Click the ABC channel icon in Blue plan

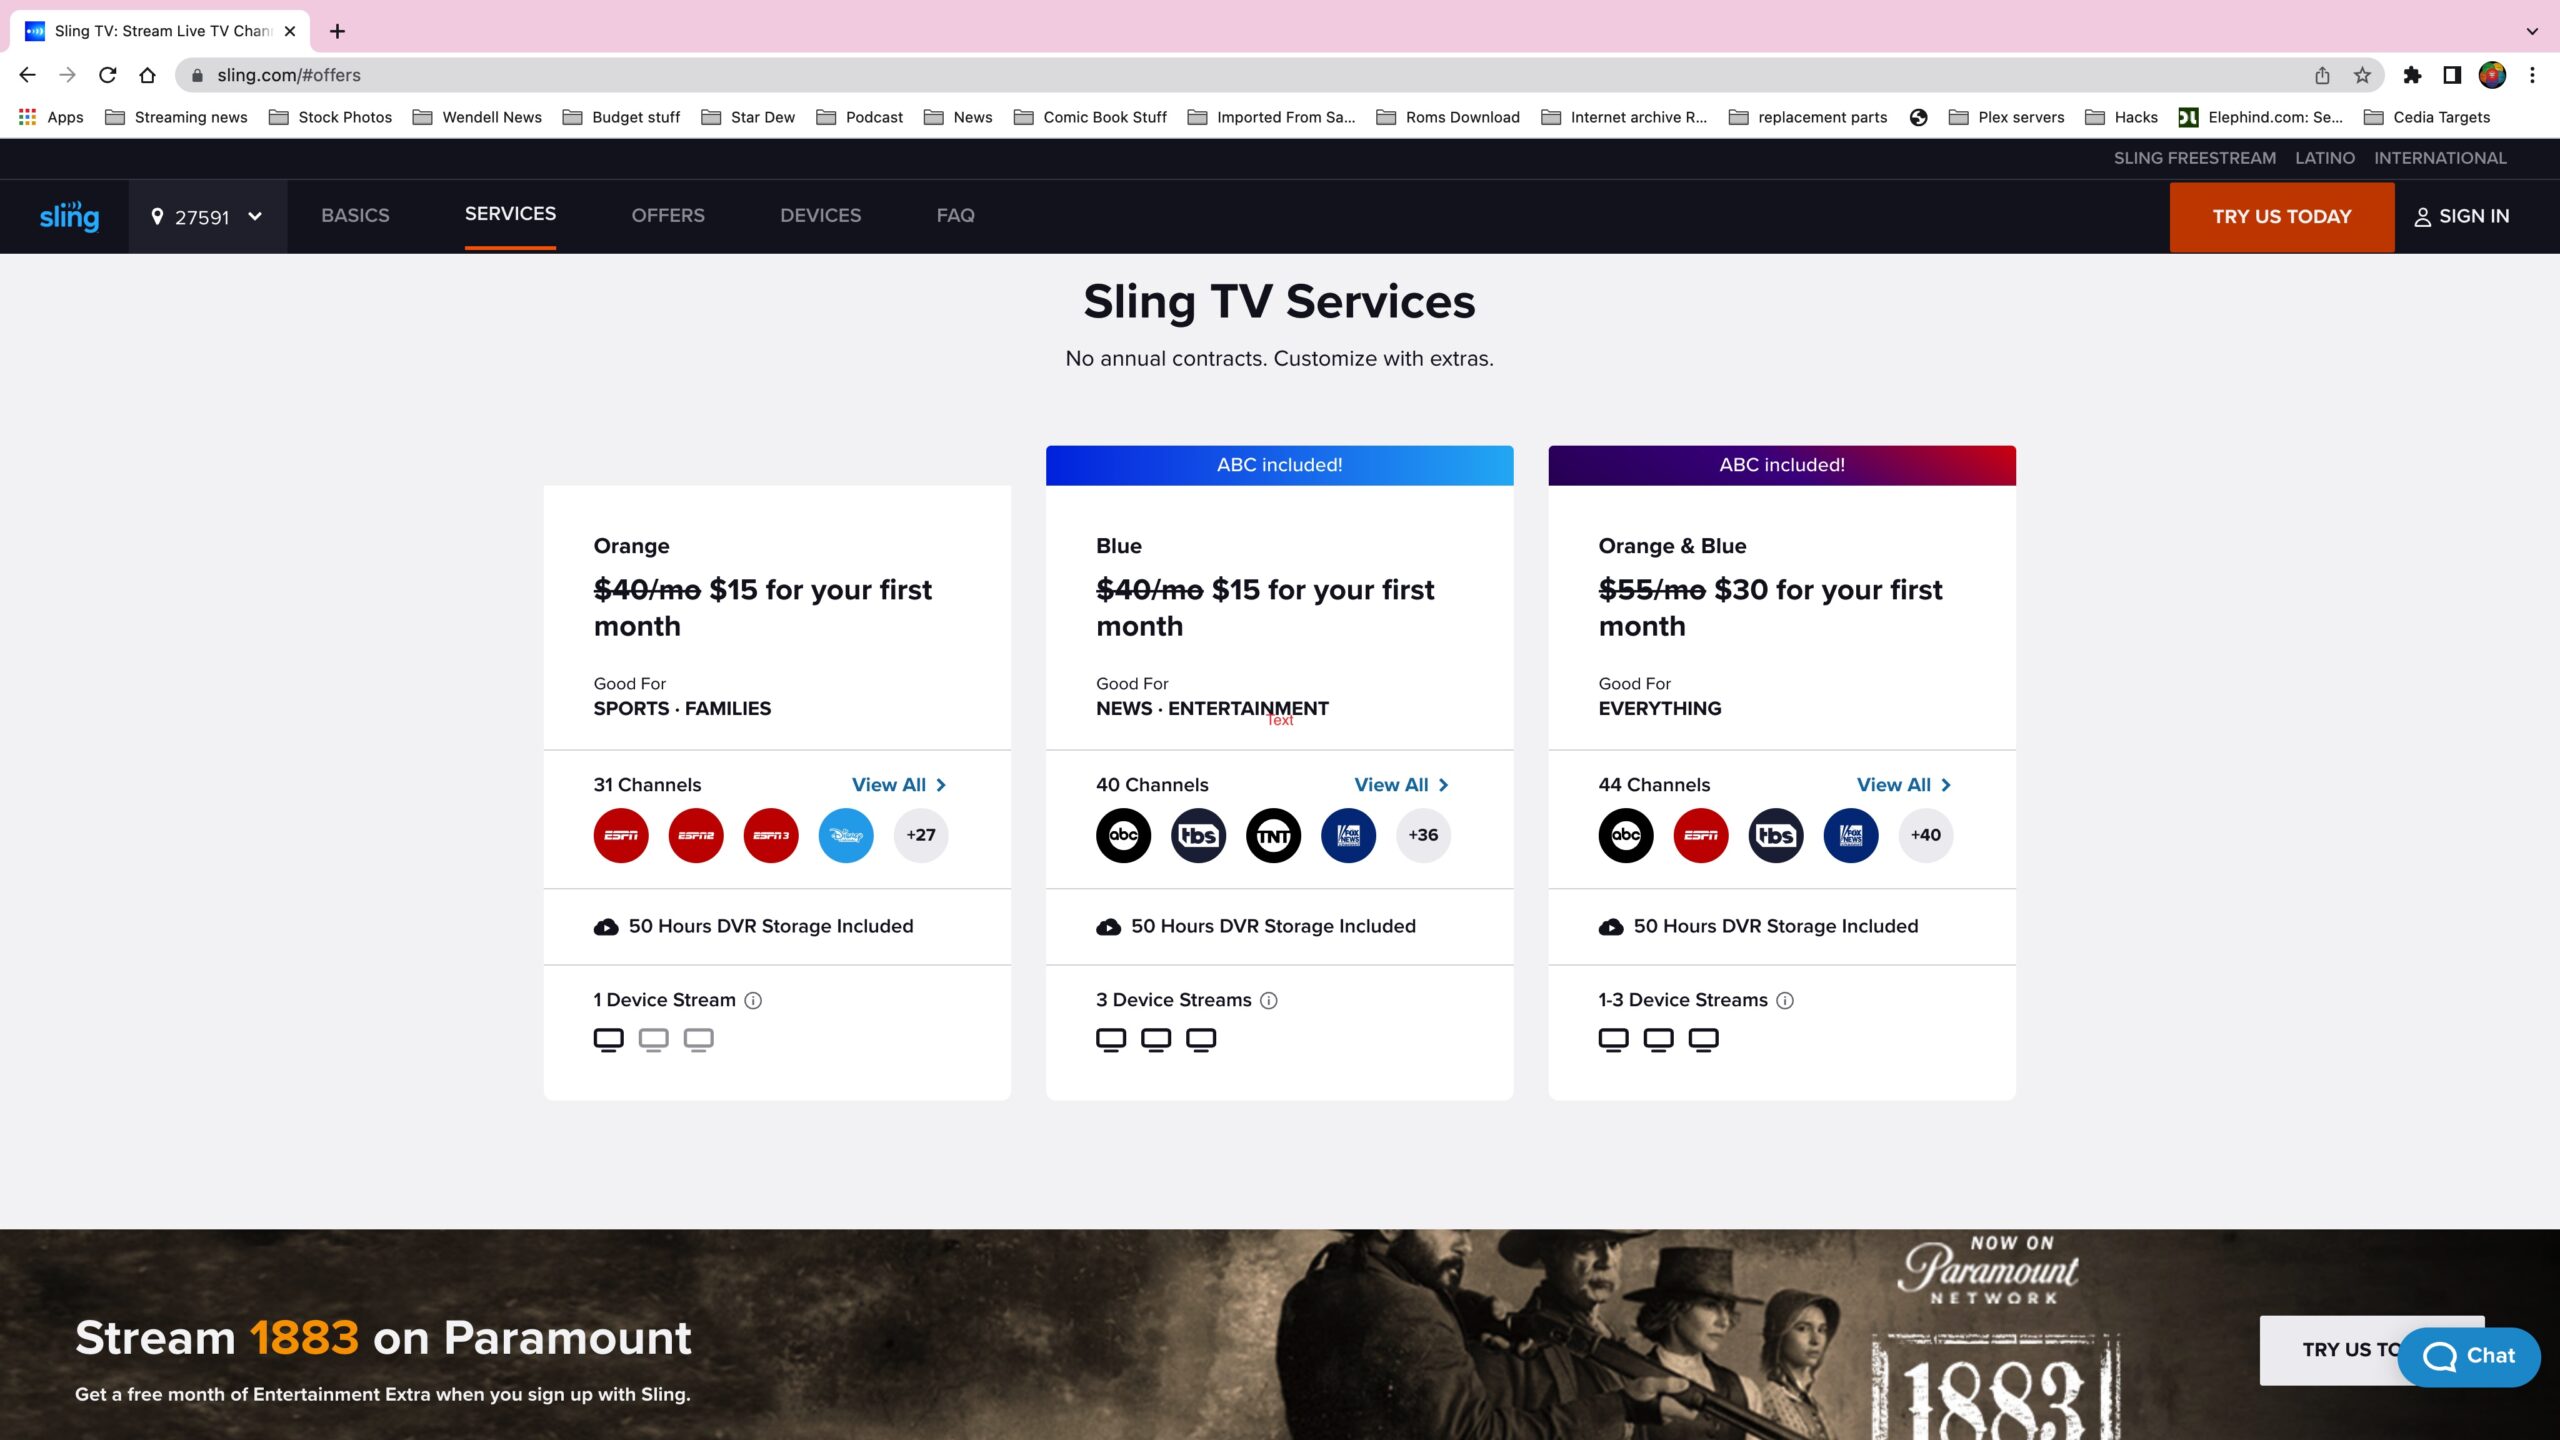[x=1123, y=835]
